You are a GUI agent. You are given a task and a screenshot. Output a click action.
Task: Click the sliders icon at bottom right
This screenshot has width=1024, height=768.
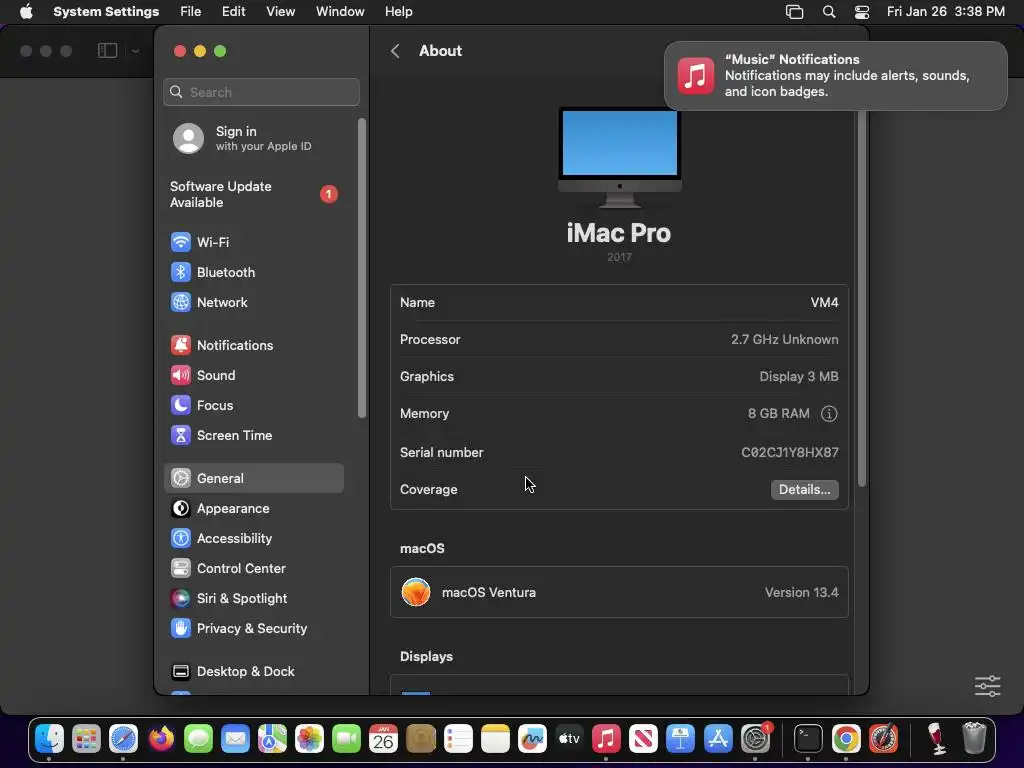point(987,686)
